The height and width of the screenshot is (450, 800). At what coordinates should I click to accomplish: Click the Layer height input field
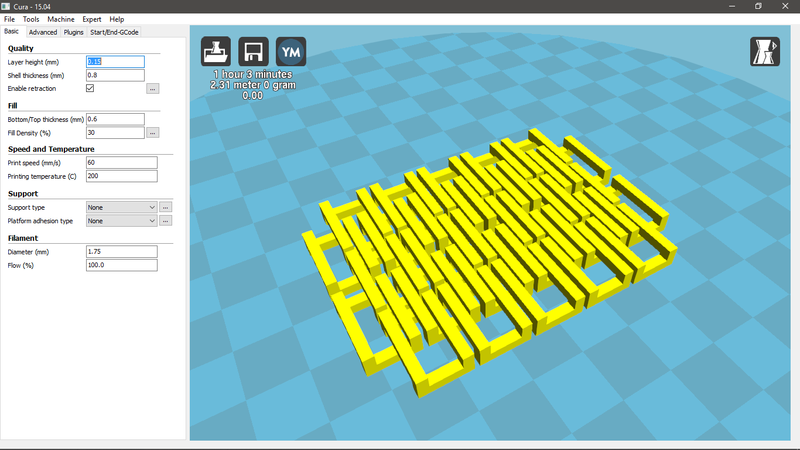115,62
